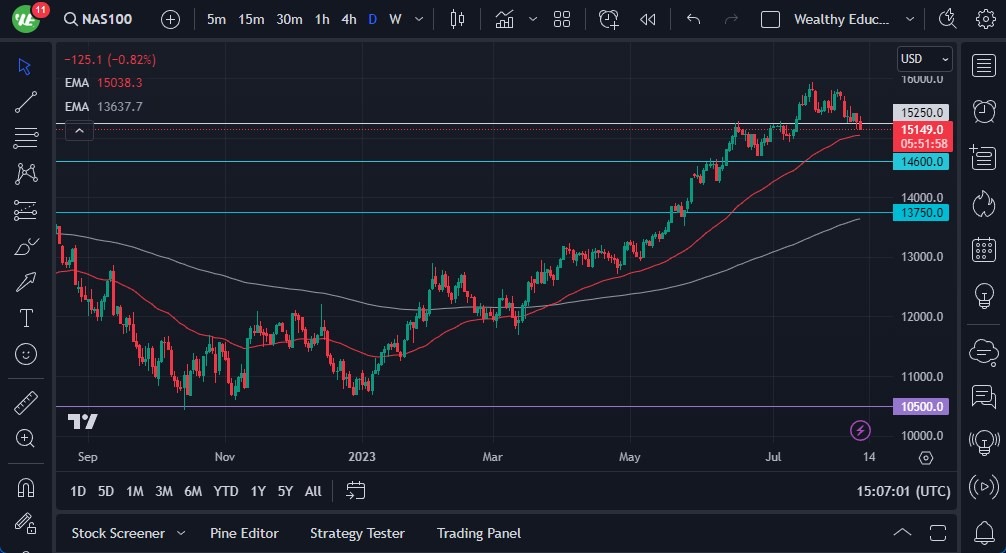1006x553 pixels.
Task: Open the USD currency dropdown
Action: click(923, 59)
